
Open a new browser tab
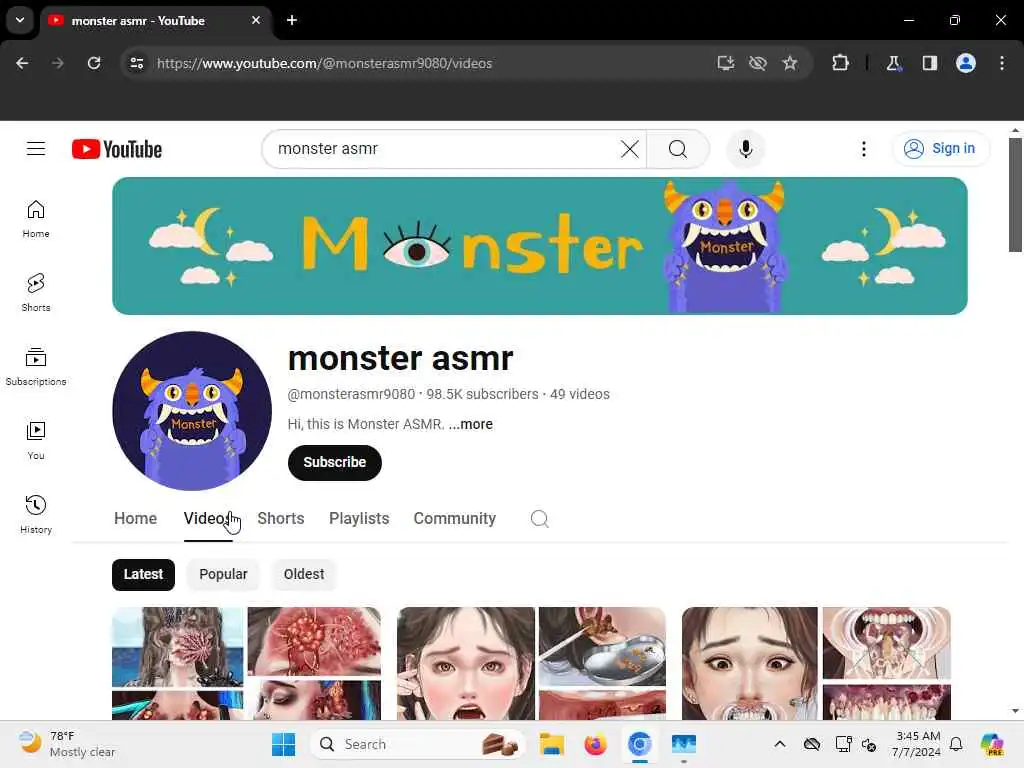(292, 20)
